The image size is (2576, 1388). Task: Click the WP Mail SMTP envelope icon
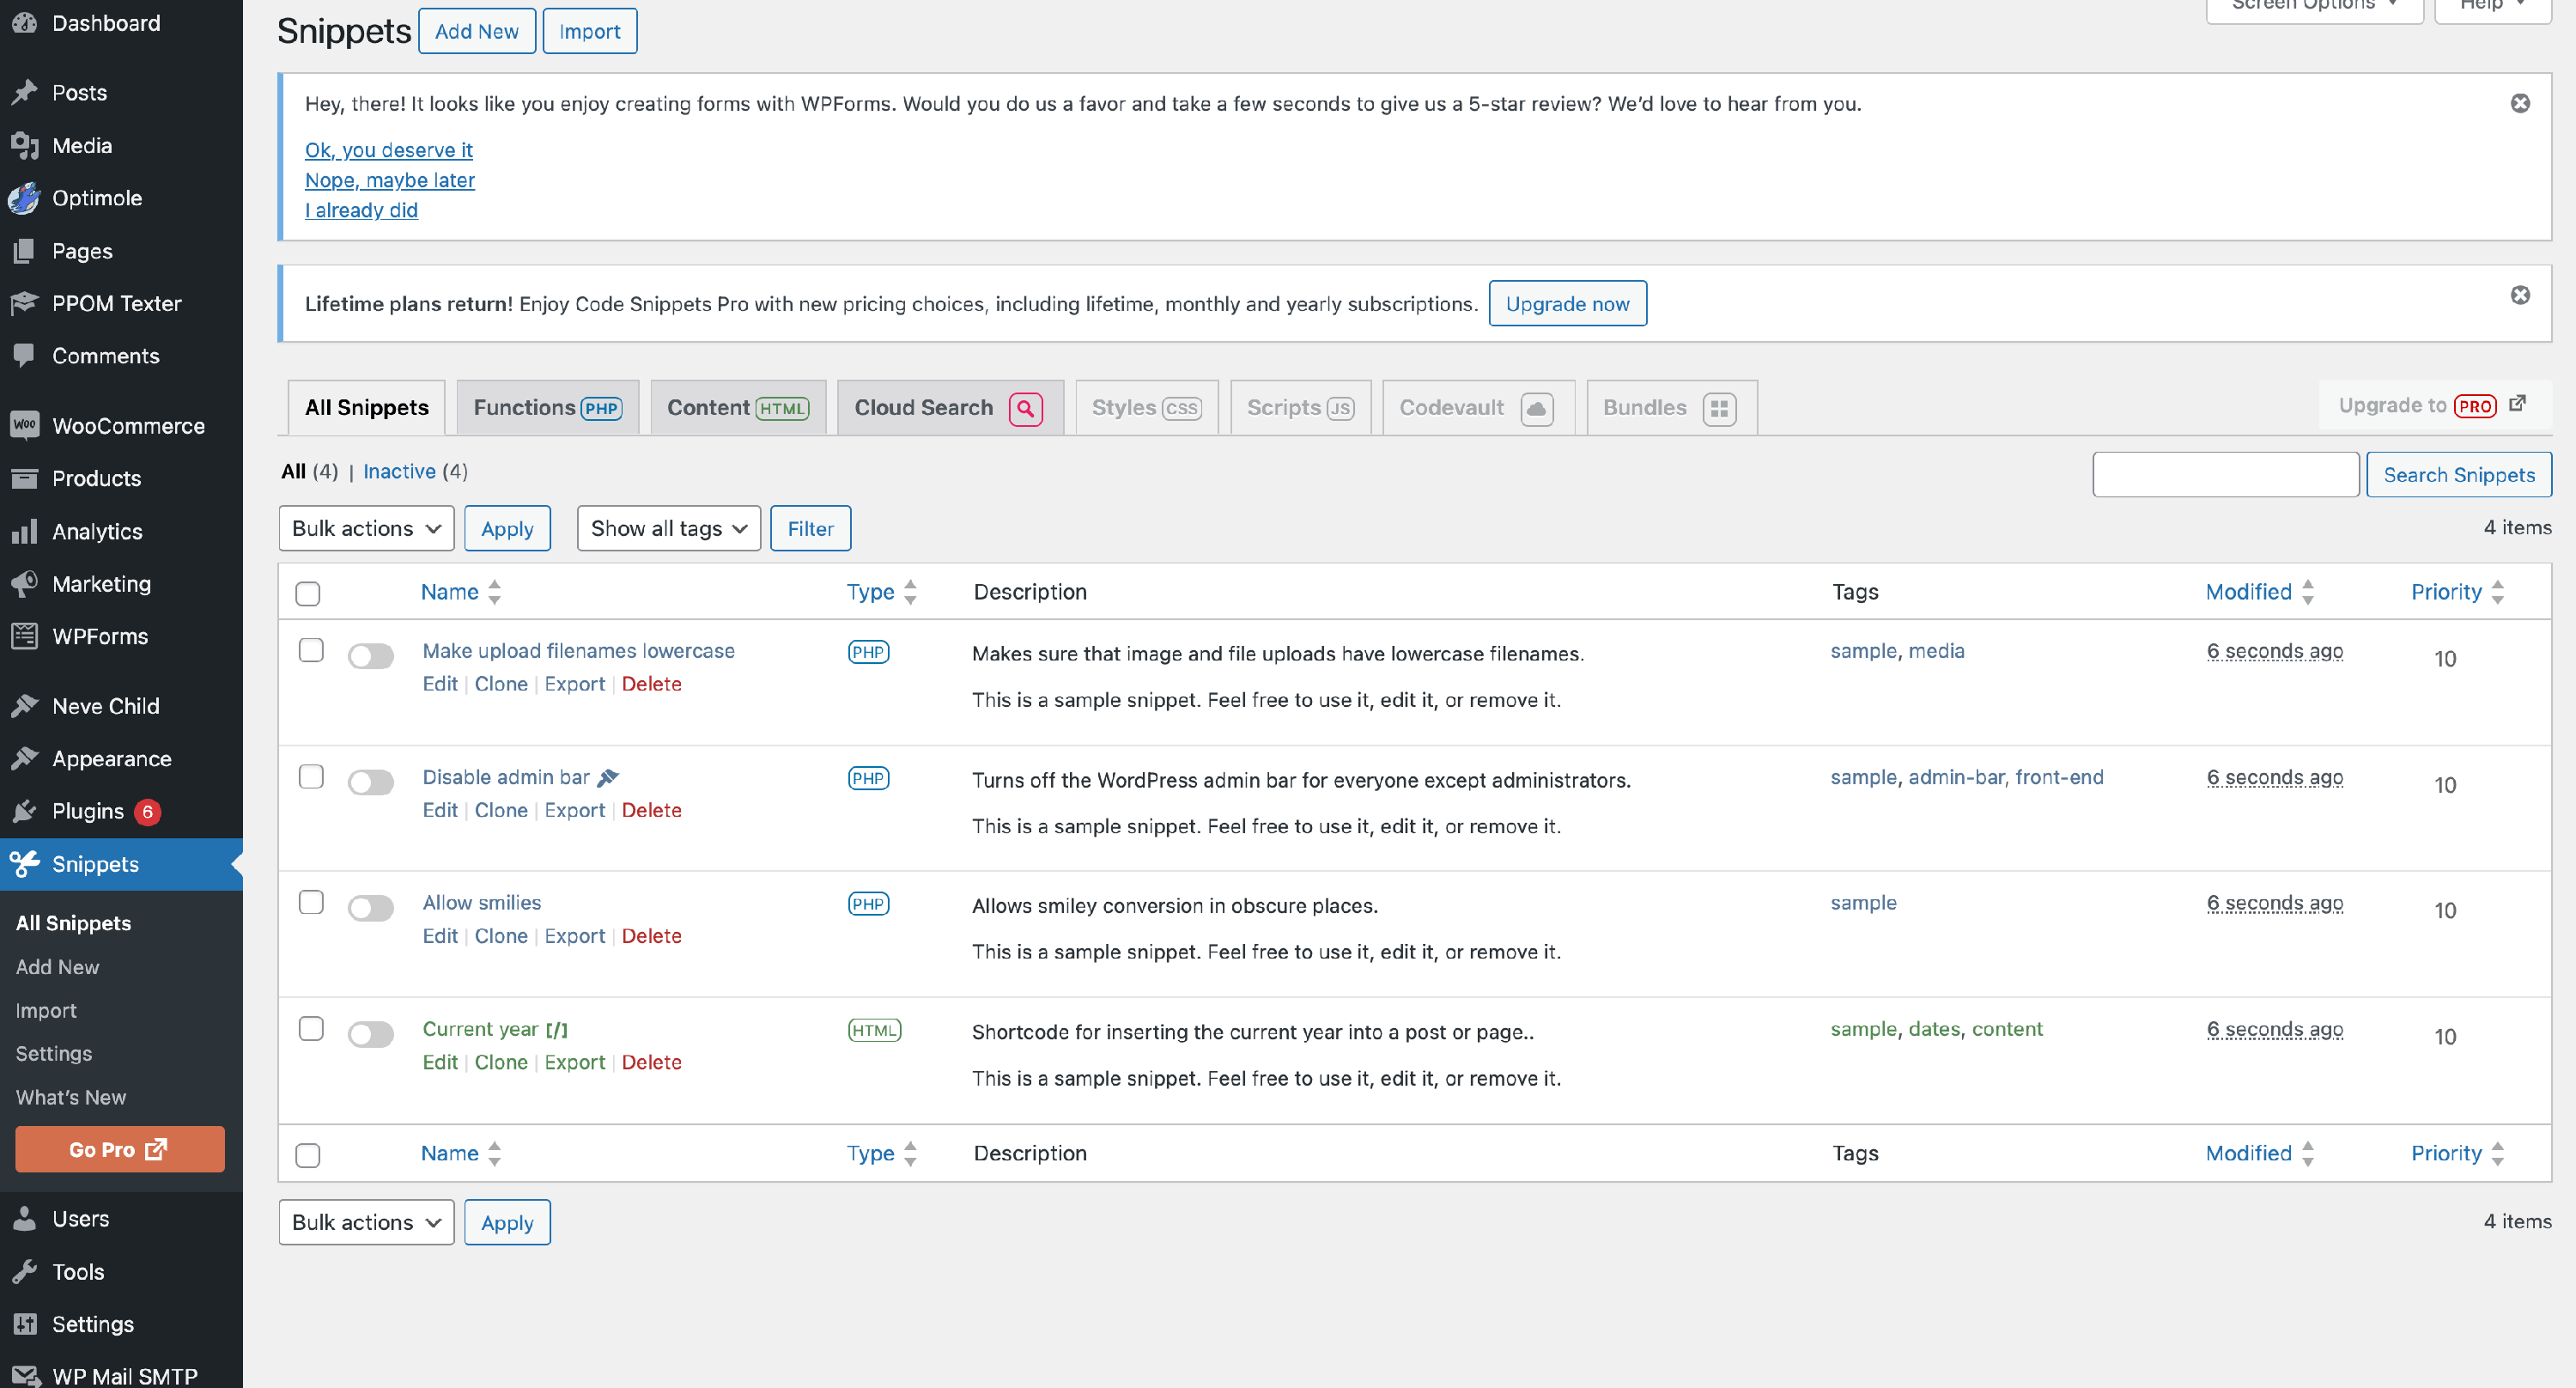(24, 1375)
